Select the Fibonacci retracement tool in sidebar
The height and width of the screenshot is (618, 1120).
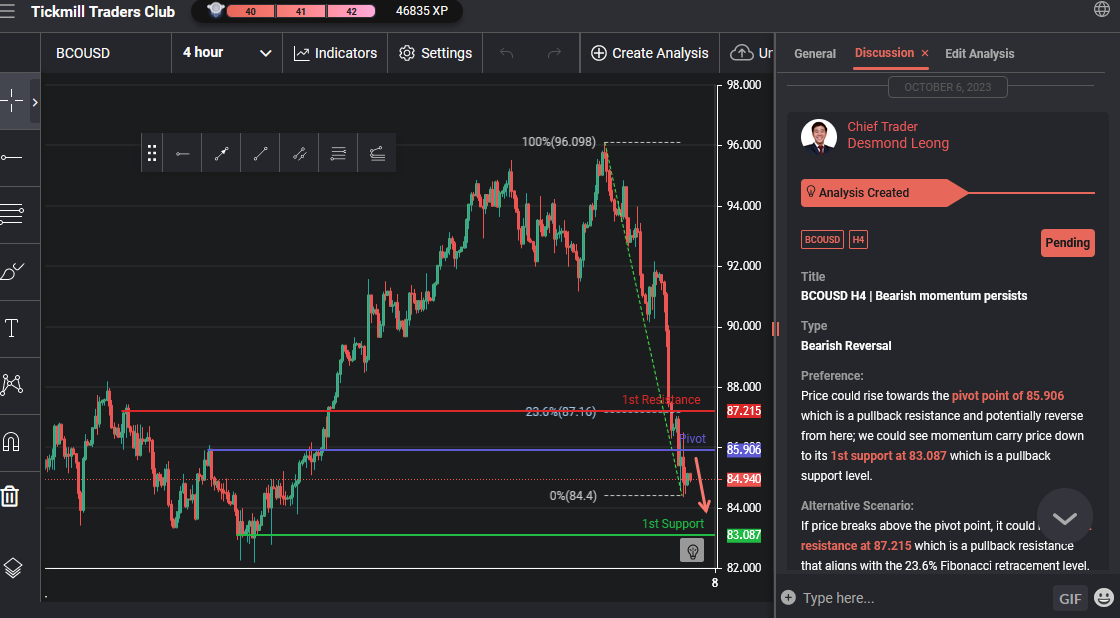(11, 214)
